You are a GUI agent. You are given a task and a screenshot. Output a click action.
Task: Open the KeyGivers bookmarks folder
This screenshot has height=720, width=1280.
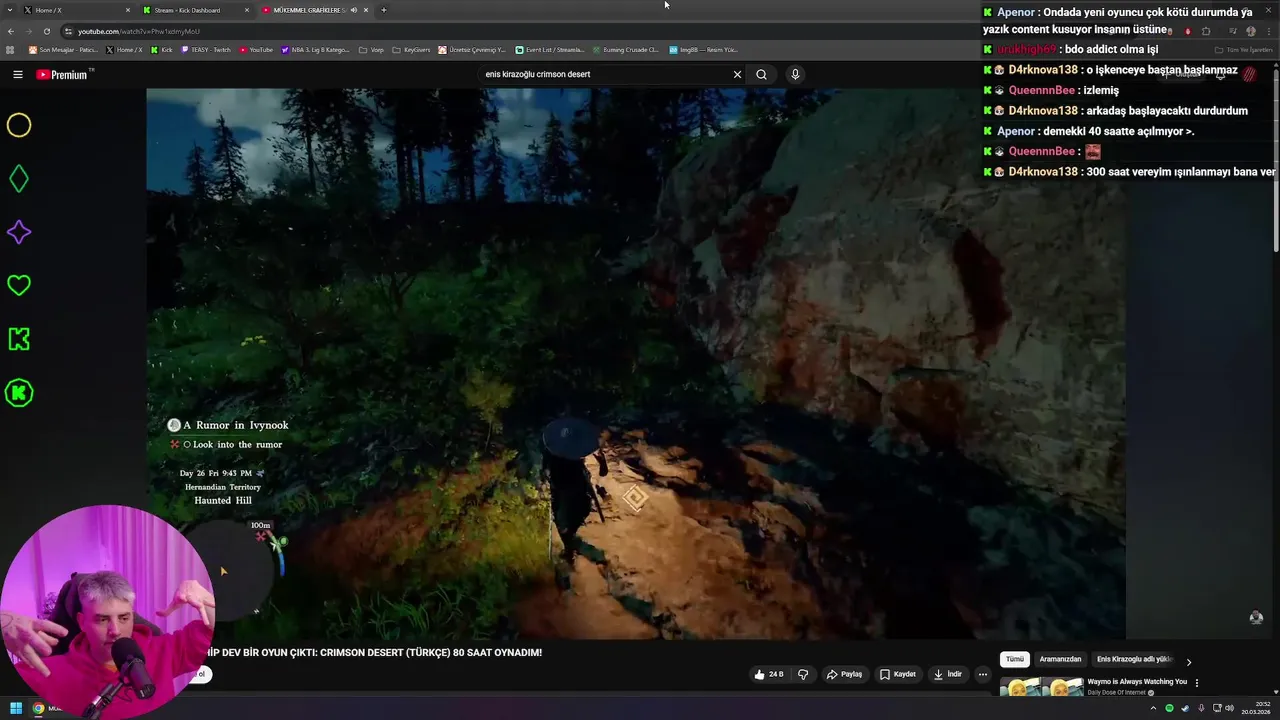(x=412, y=49)
